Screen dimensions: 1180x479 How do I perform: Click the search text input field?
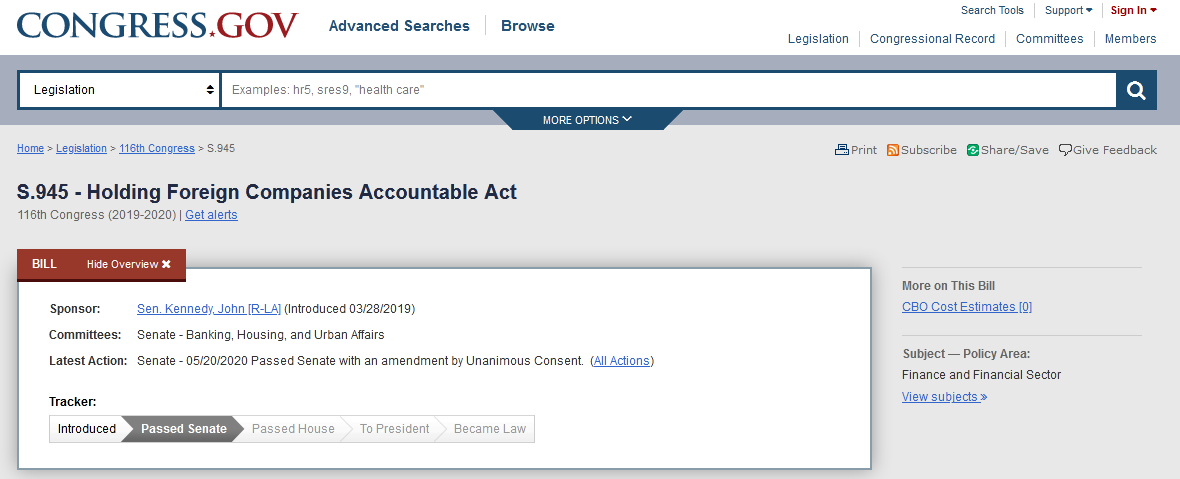point(668,90)
